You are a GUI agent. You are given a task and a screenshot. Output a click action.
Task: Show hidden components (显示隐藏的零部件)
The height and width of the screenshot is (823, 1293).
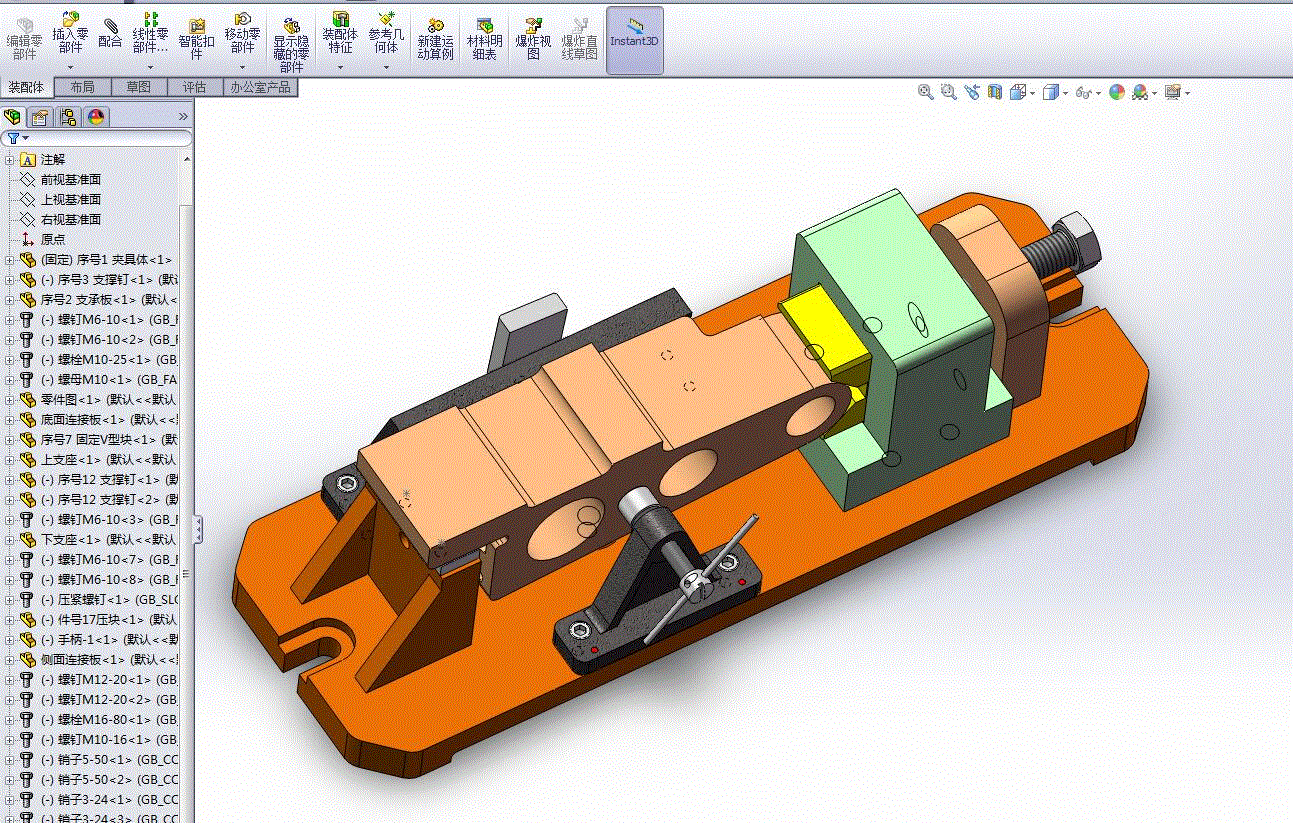point(291,45)
